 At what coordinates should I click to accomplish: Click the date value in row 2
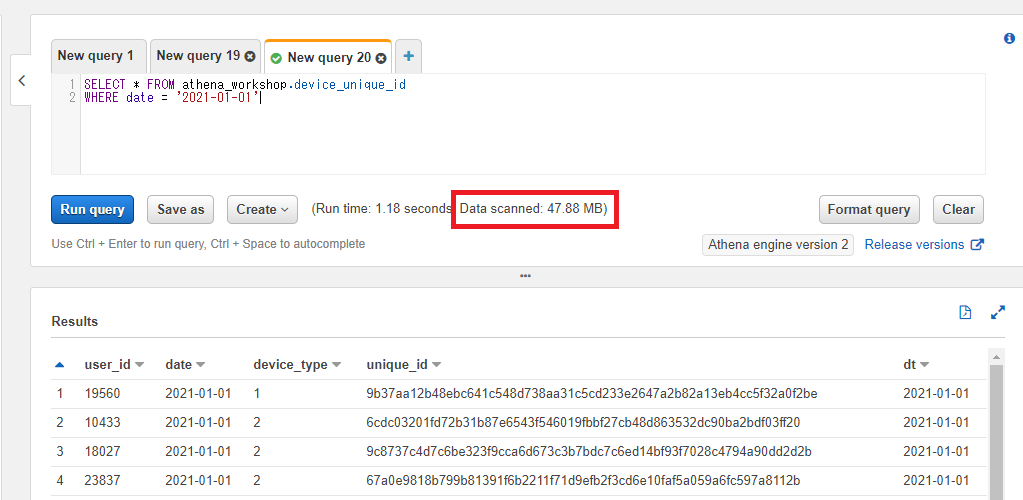(x=198, y=422)
